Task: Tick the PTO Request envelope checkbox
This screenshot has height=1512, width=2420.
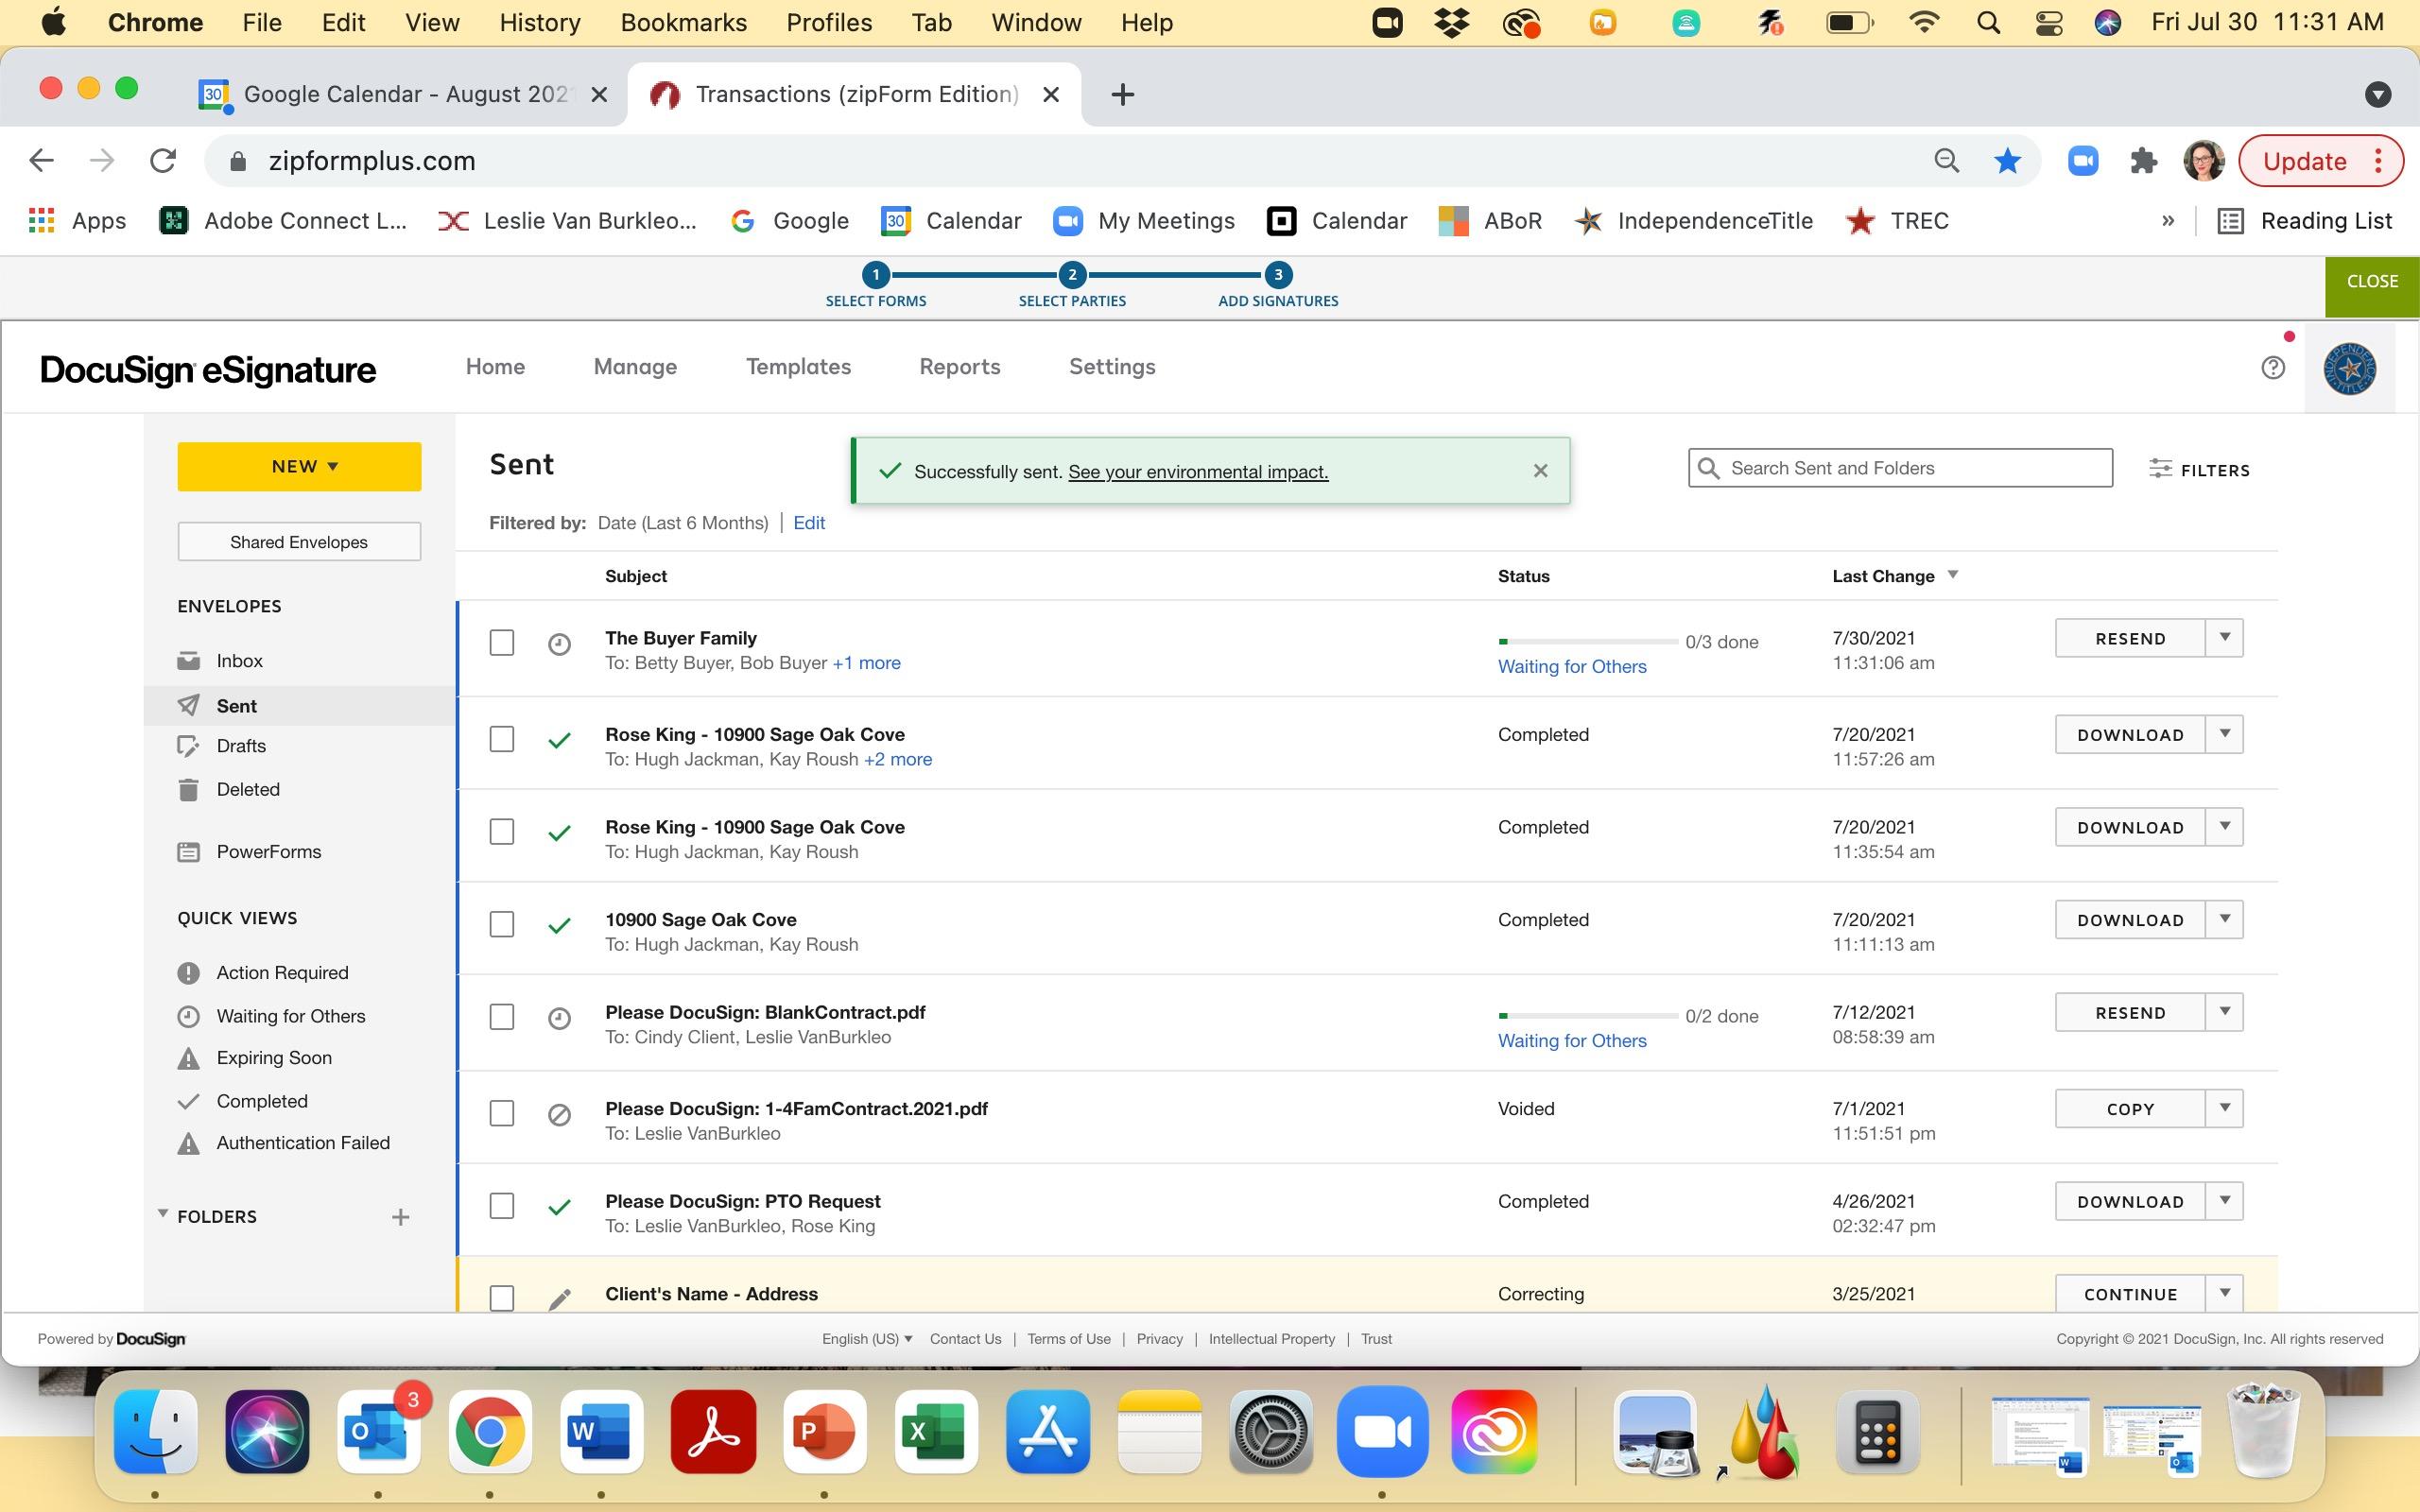Action: click(502, 1206)
